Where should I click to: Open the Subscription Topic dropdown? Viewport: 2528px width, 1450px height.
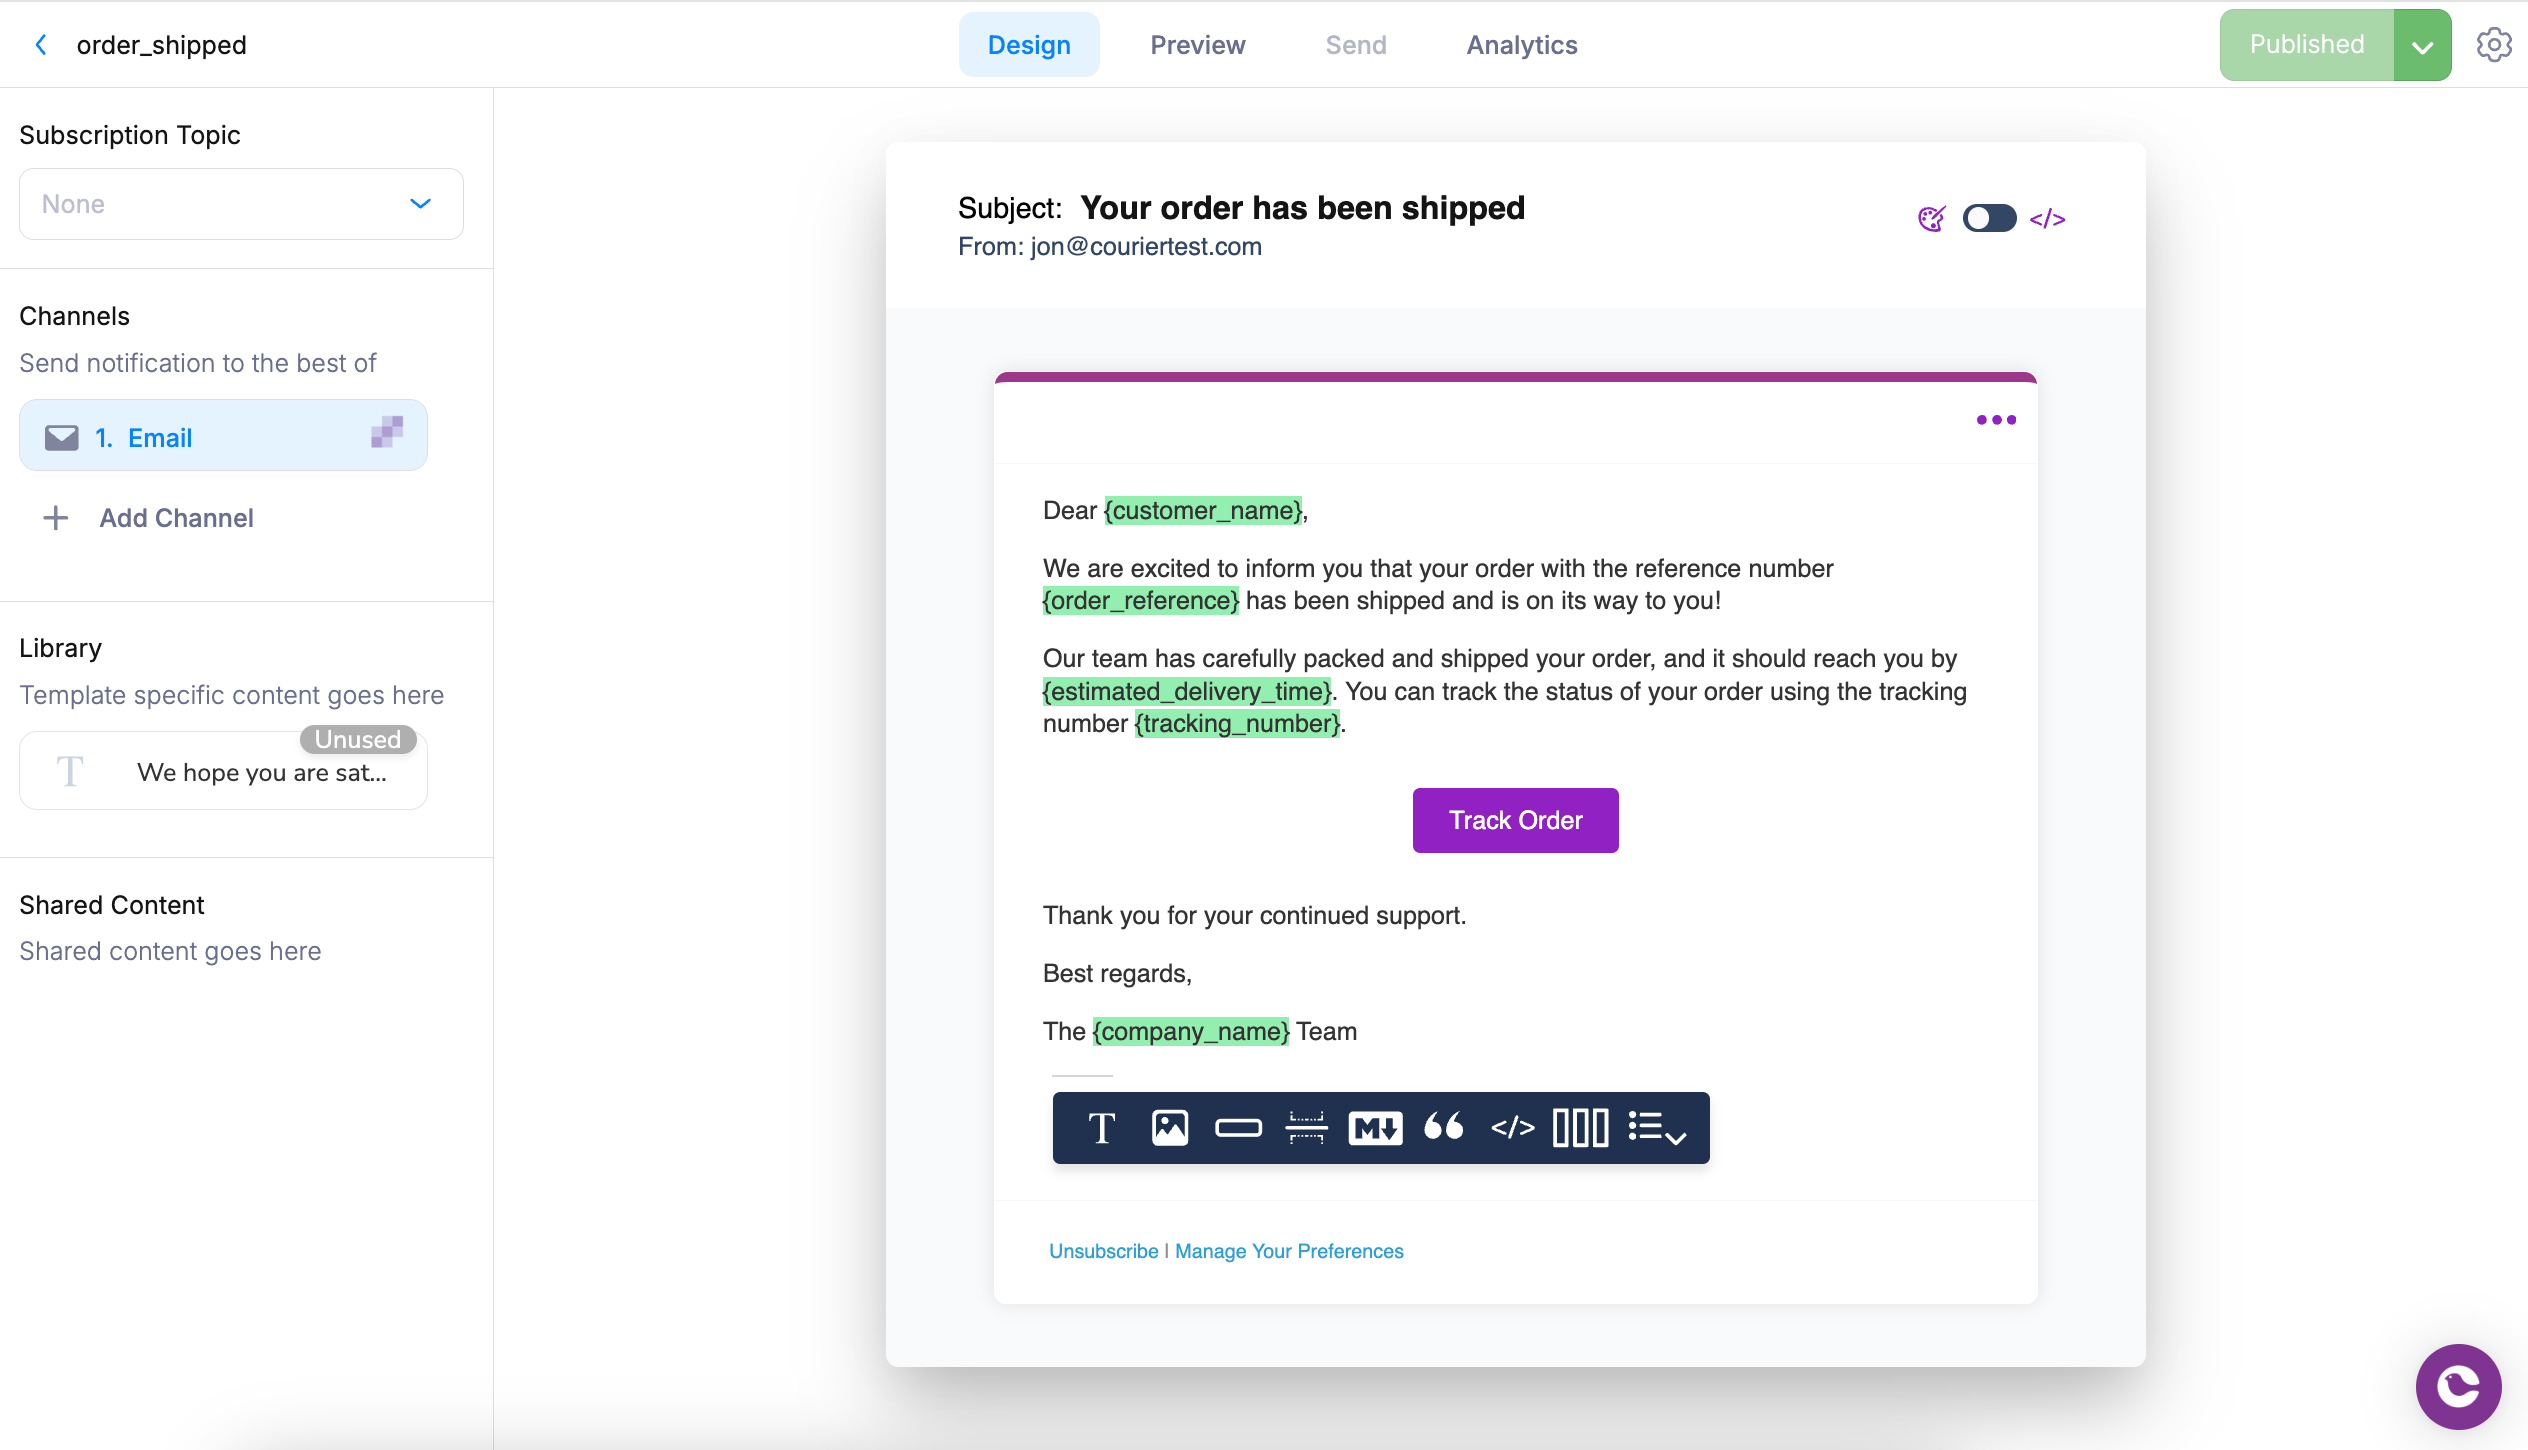pyautogui.click(x=240, y=203)
